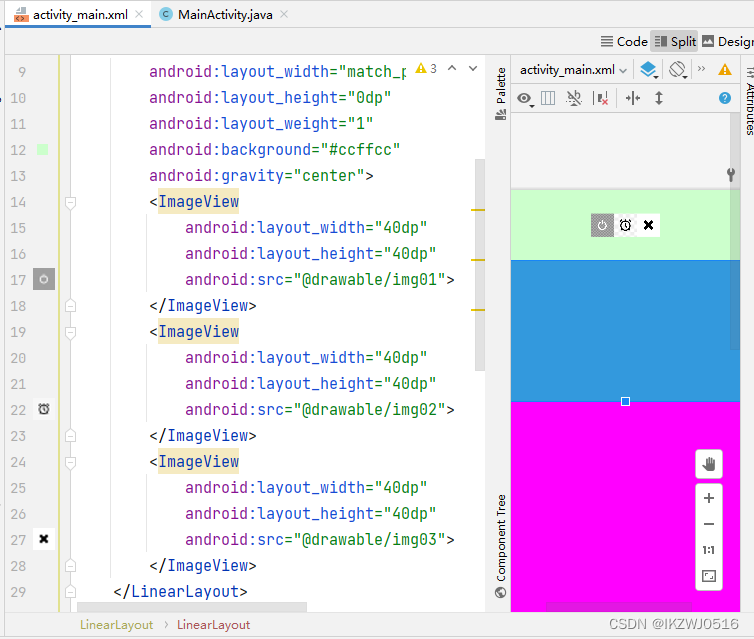The image size is (754, 639).
Task: Zoom out the design preview
Action: click(x=709, y=524)
